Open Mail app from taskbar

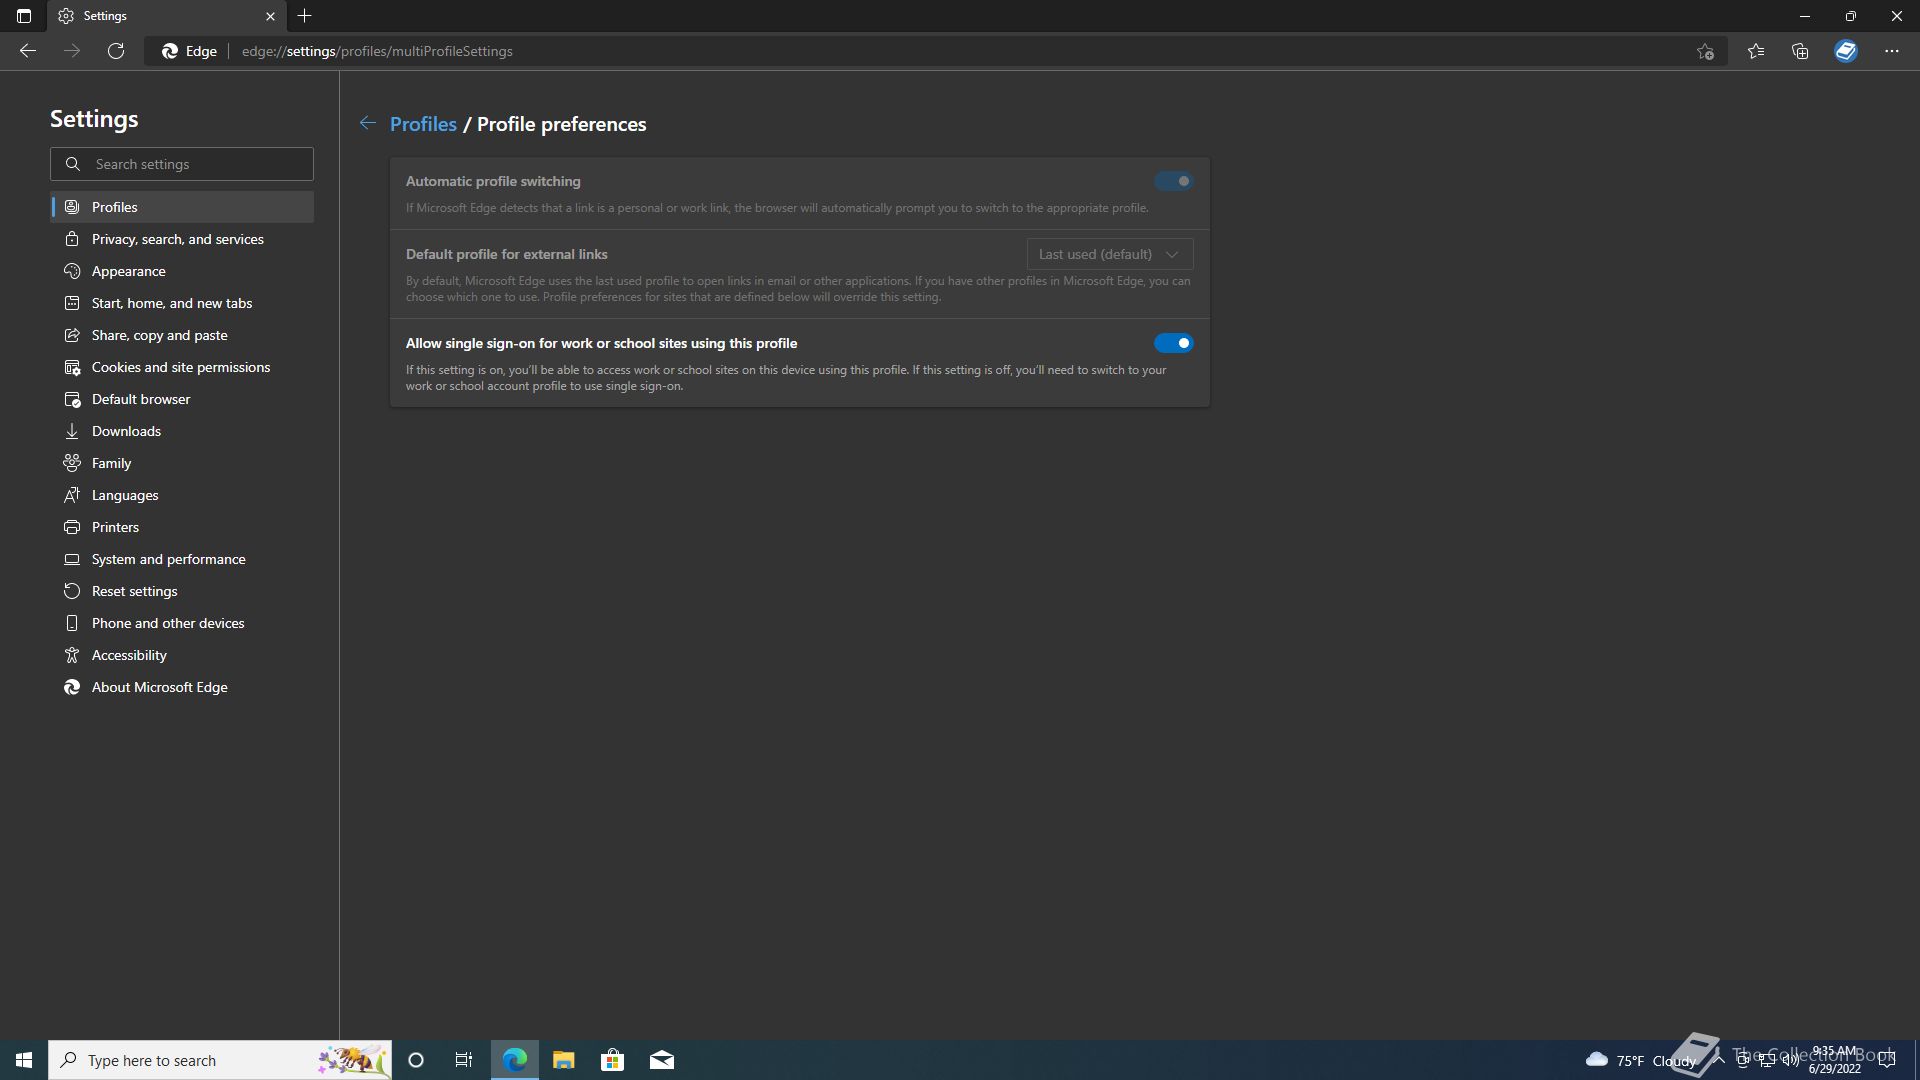(x=662, y=1060)
